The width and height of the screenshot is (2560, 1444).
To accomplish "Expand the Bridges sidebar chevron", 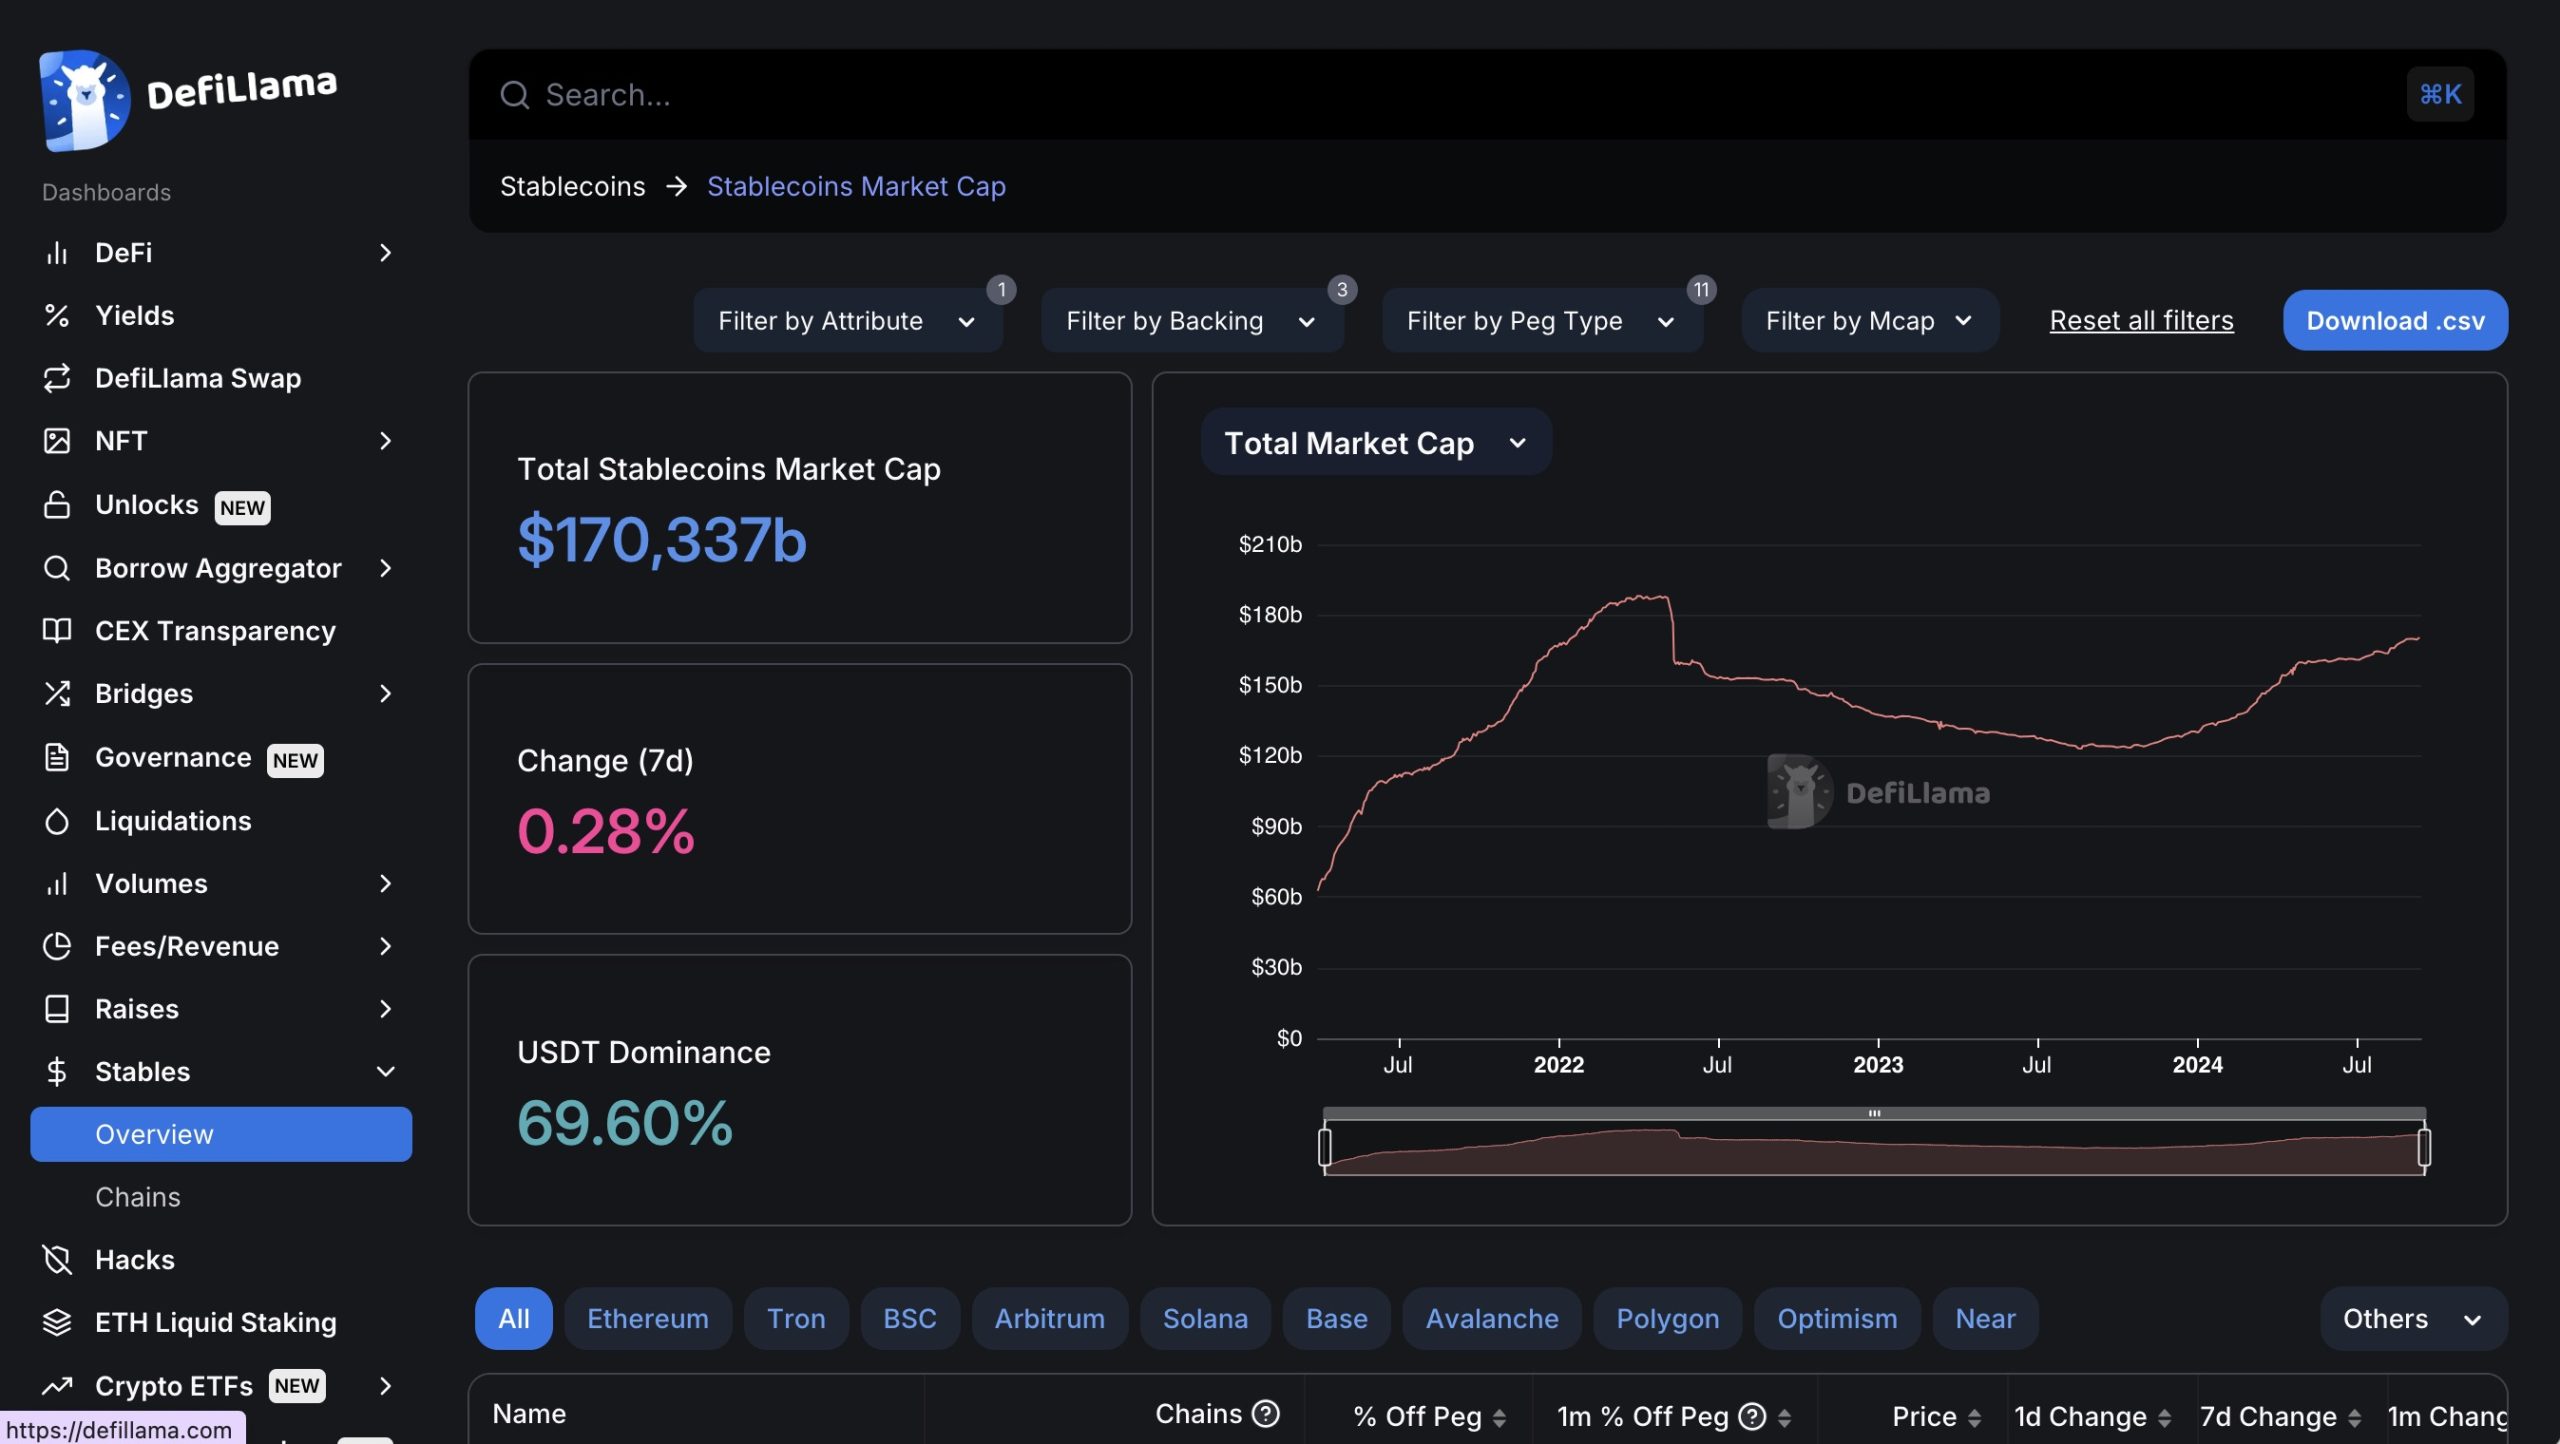I will pyautogui.click(x=386, y=694).
